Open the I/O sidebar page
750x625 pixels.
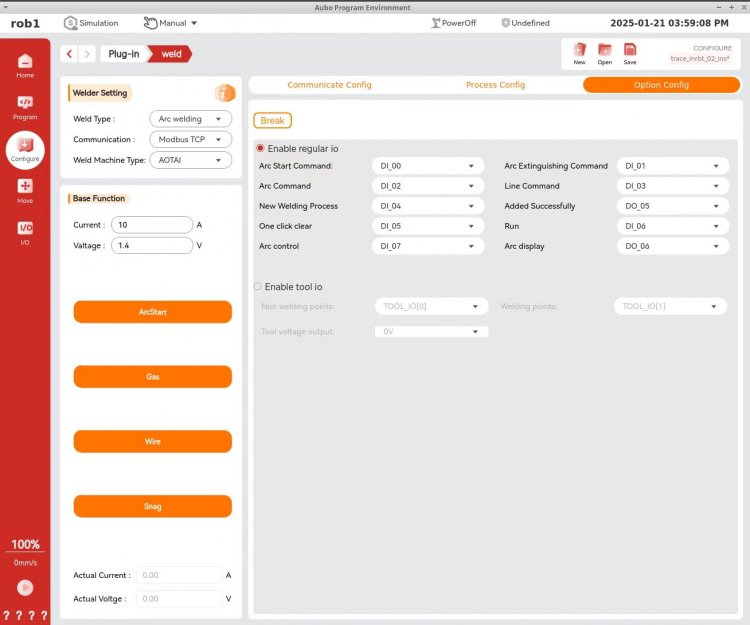point(25,233)
